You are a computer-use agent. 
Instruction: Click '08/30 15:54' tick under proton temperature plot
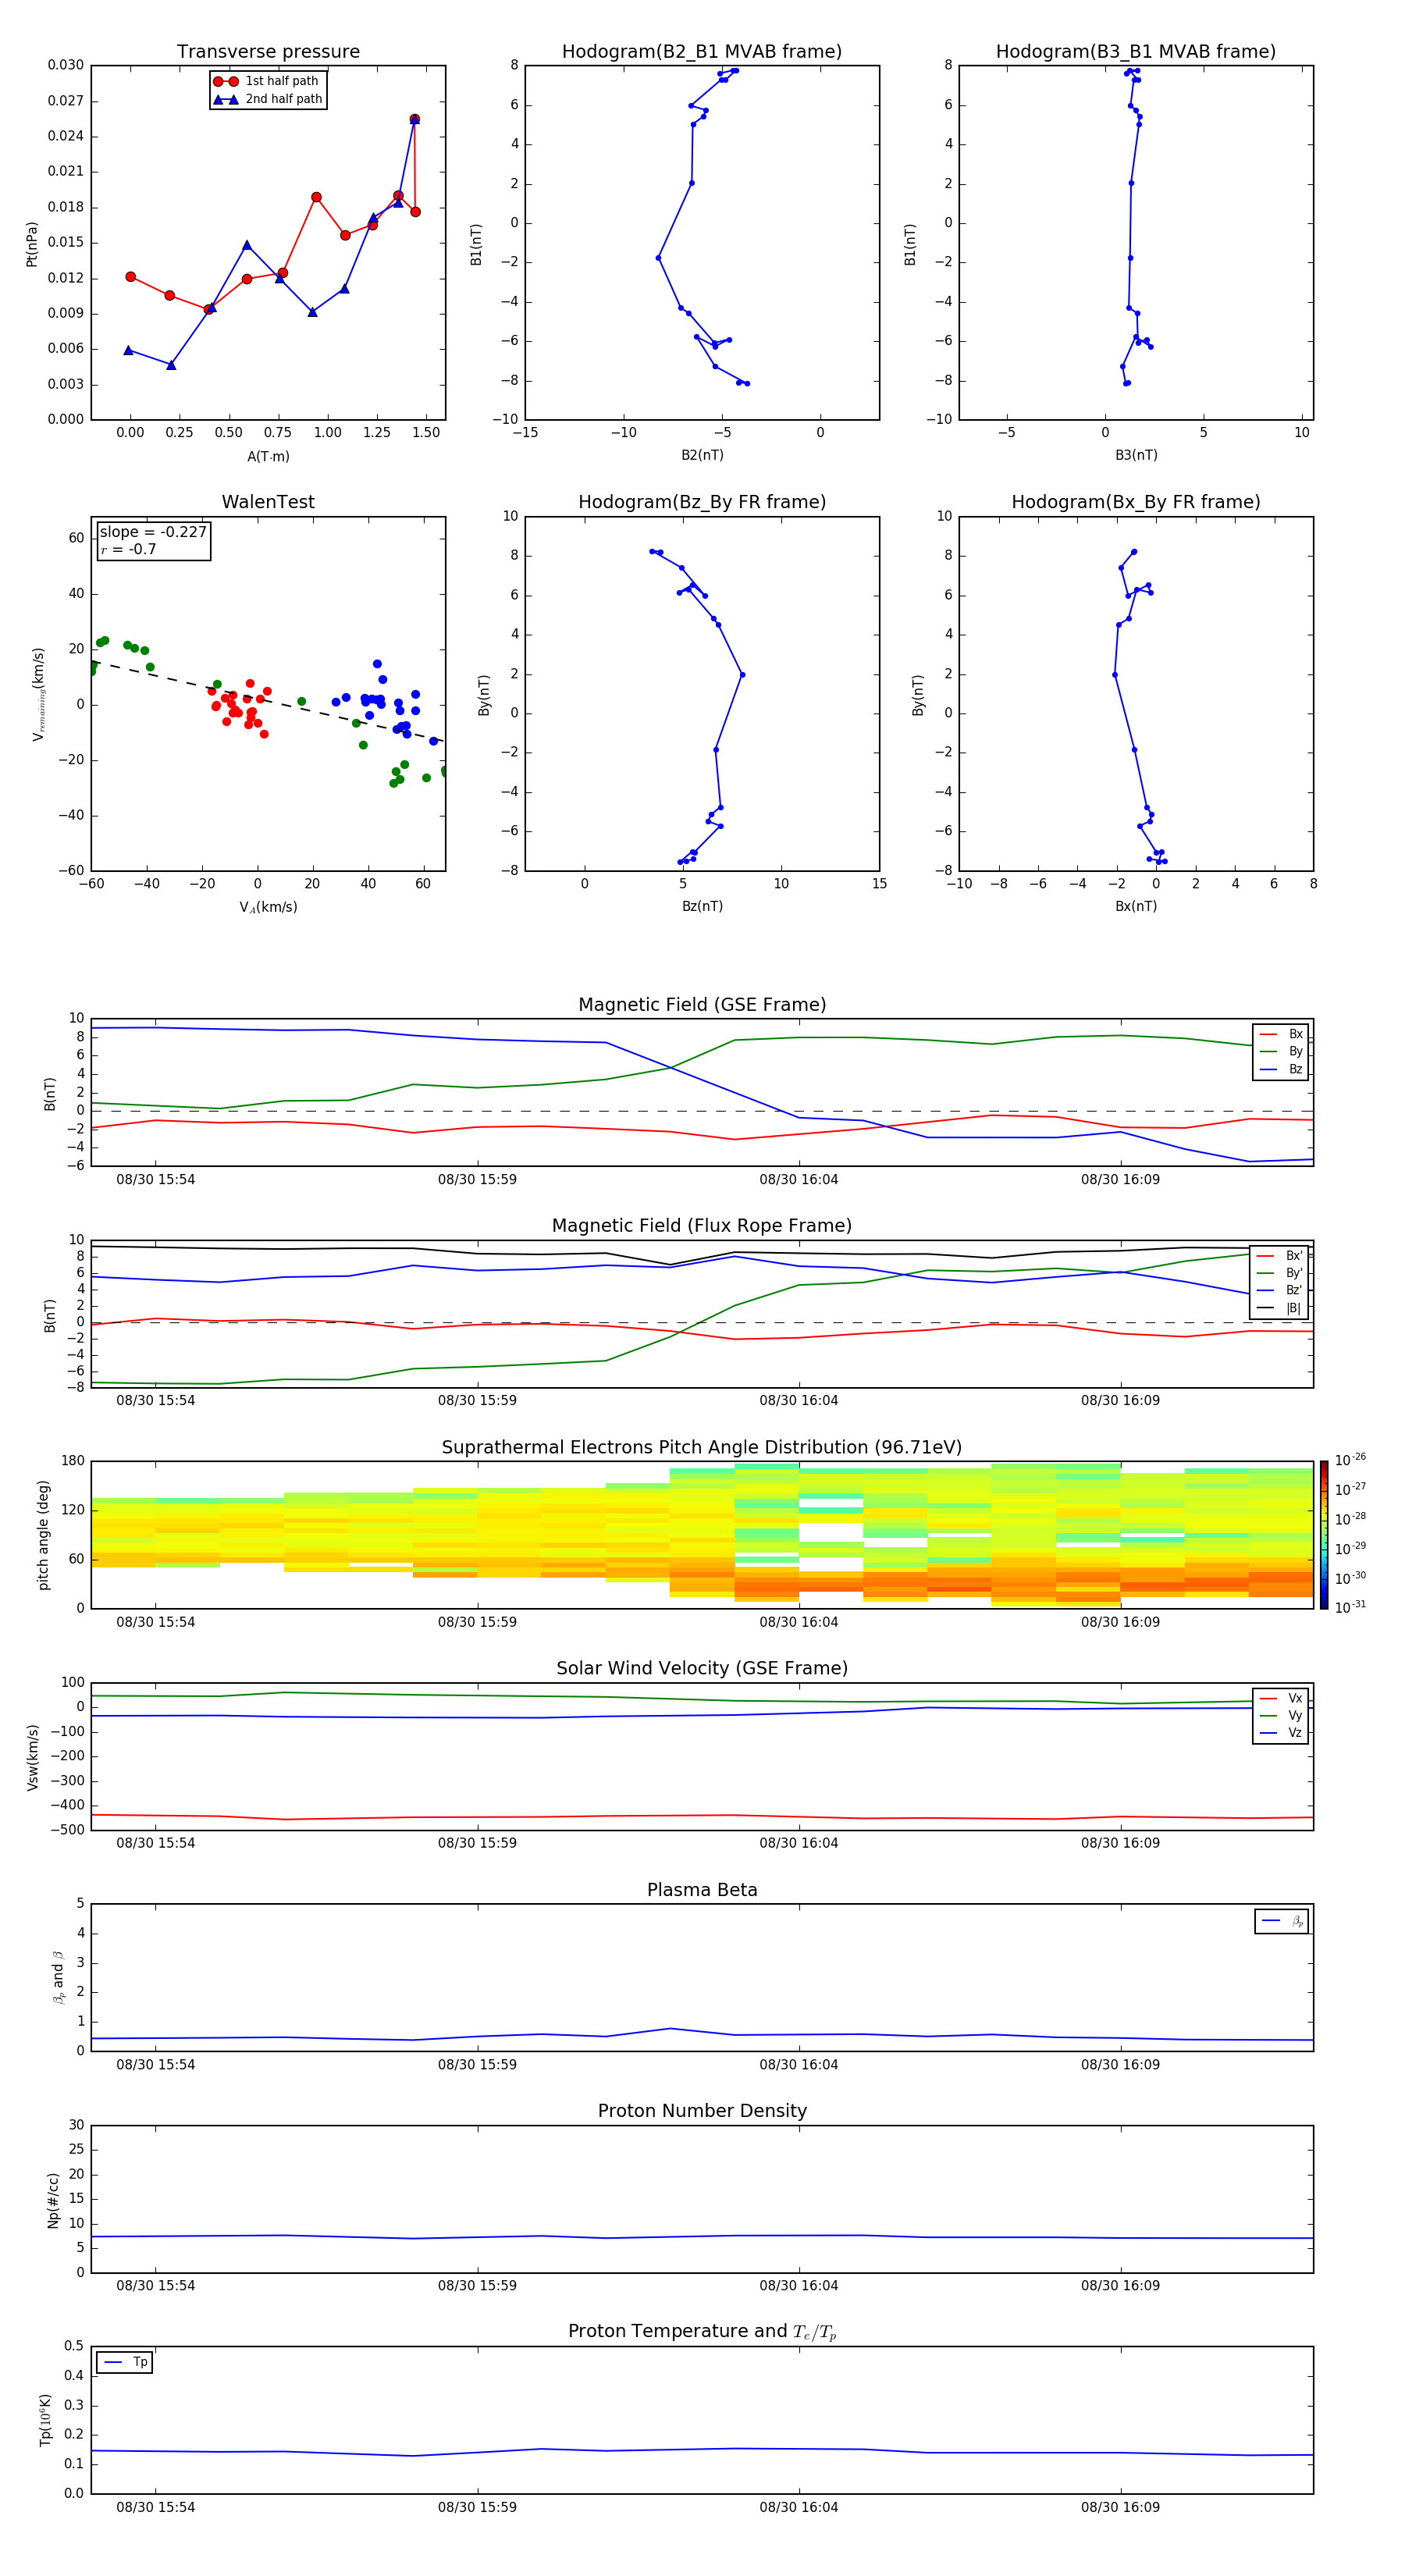[155, 2507]
